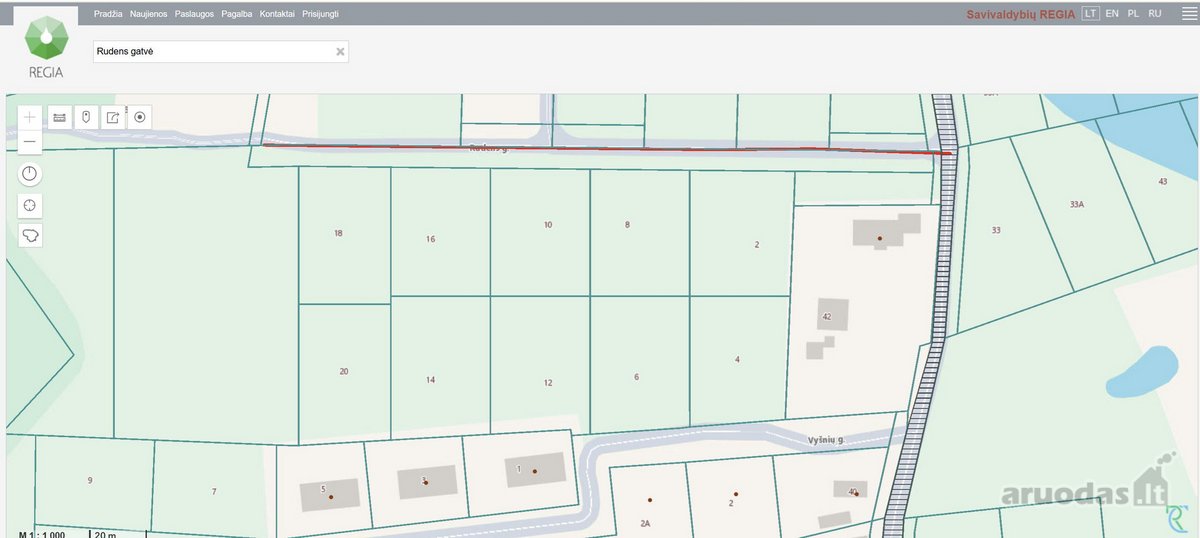Click the Savivaldybių REGIA title link
The image size is (1200, 538).
click(x=1021, y=14)
